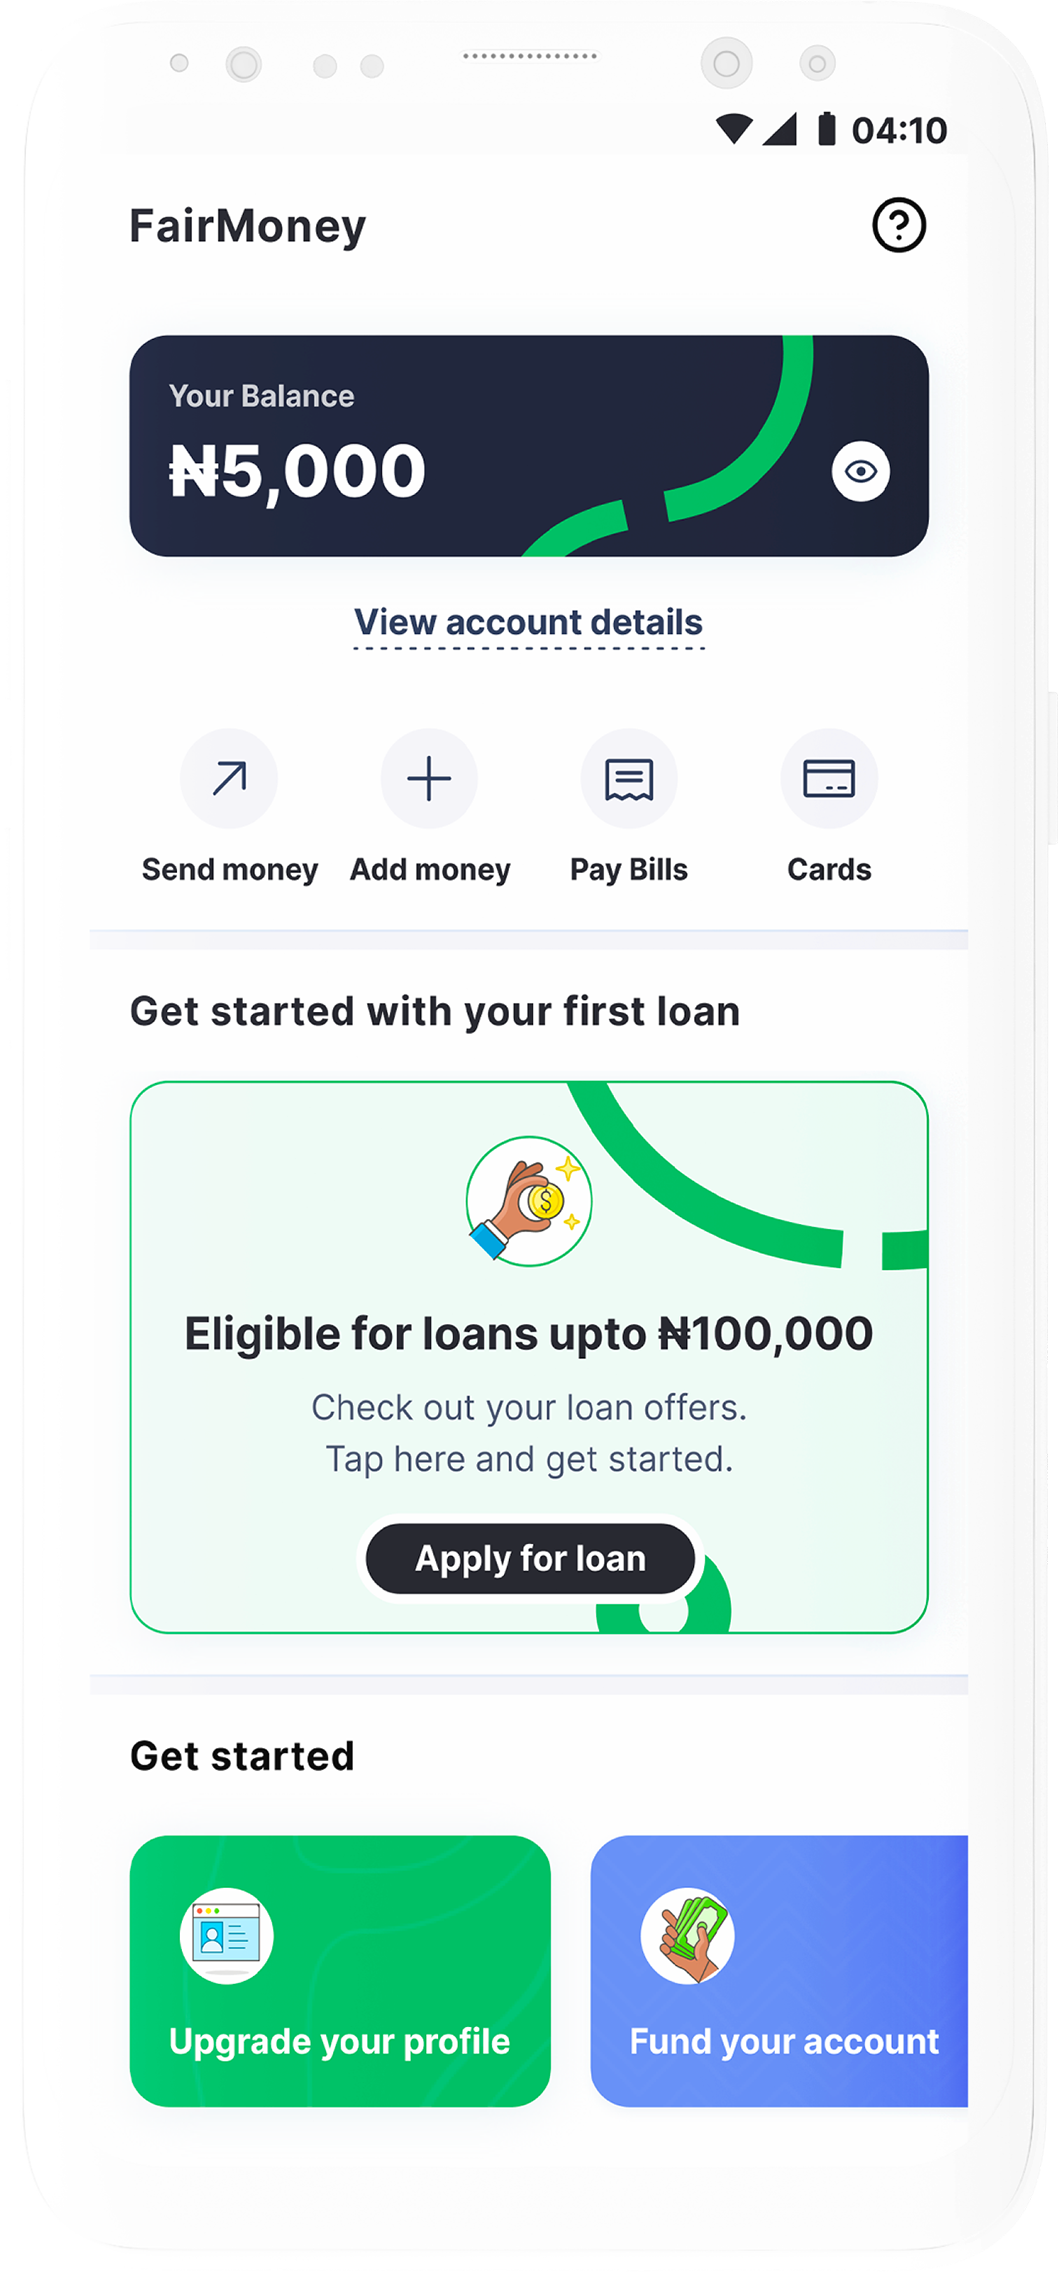Tap the Pay Bills label

[x=629, y=870]
